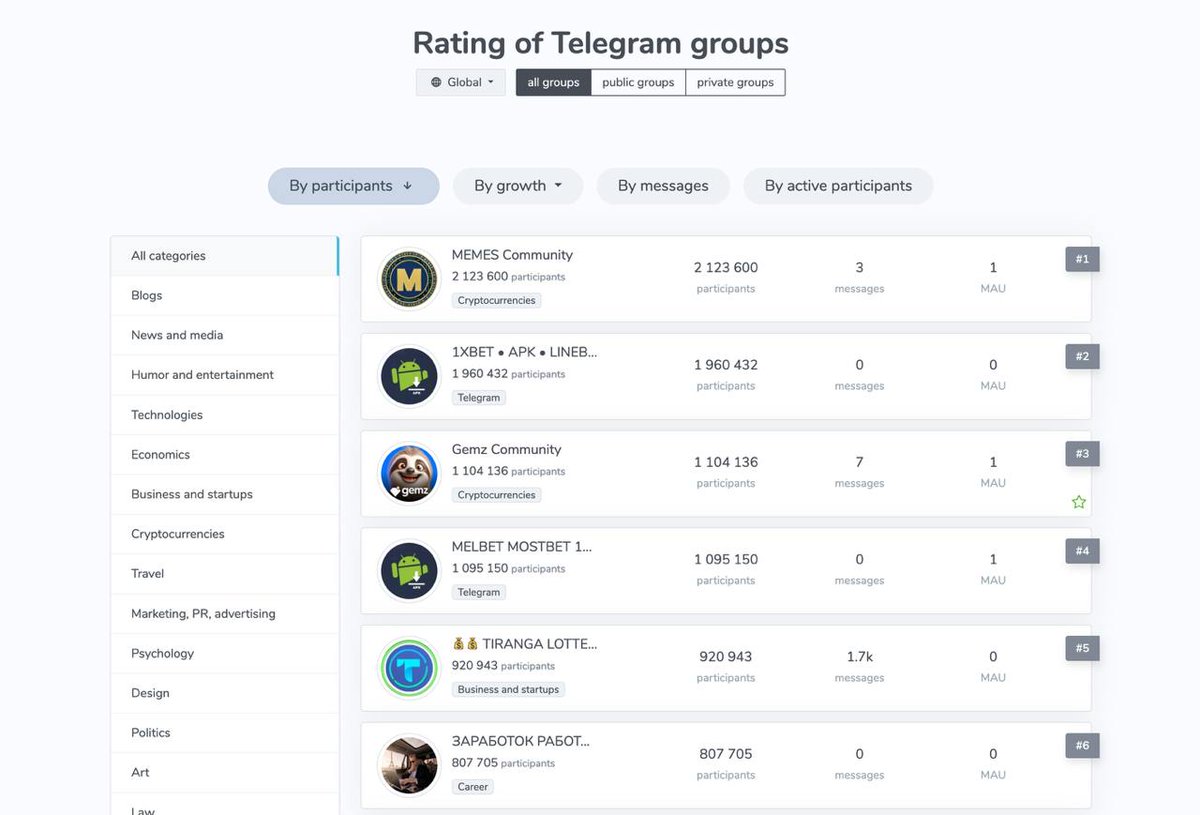The image size is (1200, 815).
Task: Sort by active participants
Action: (838, 185)
